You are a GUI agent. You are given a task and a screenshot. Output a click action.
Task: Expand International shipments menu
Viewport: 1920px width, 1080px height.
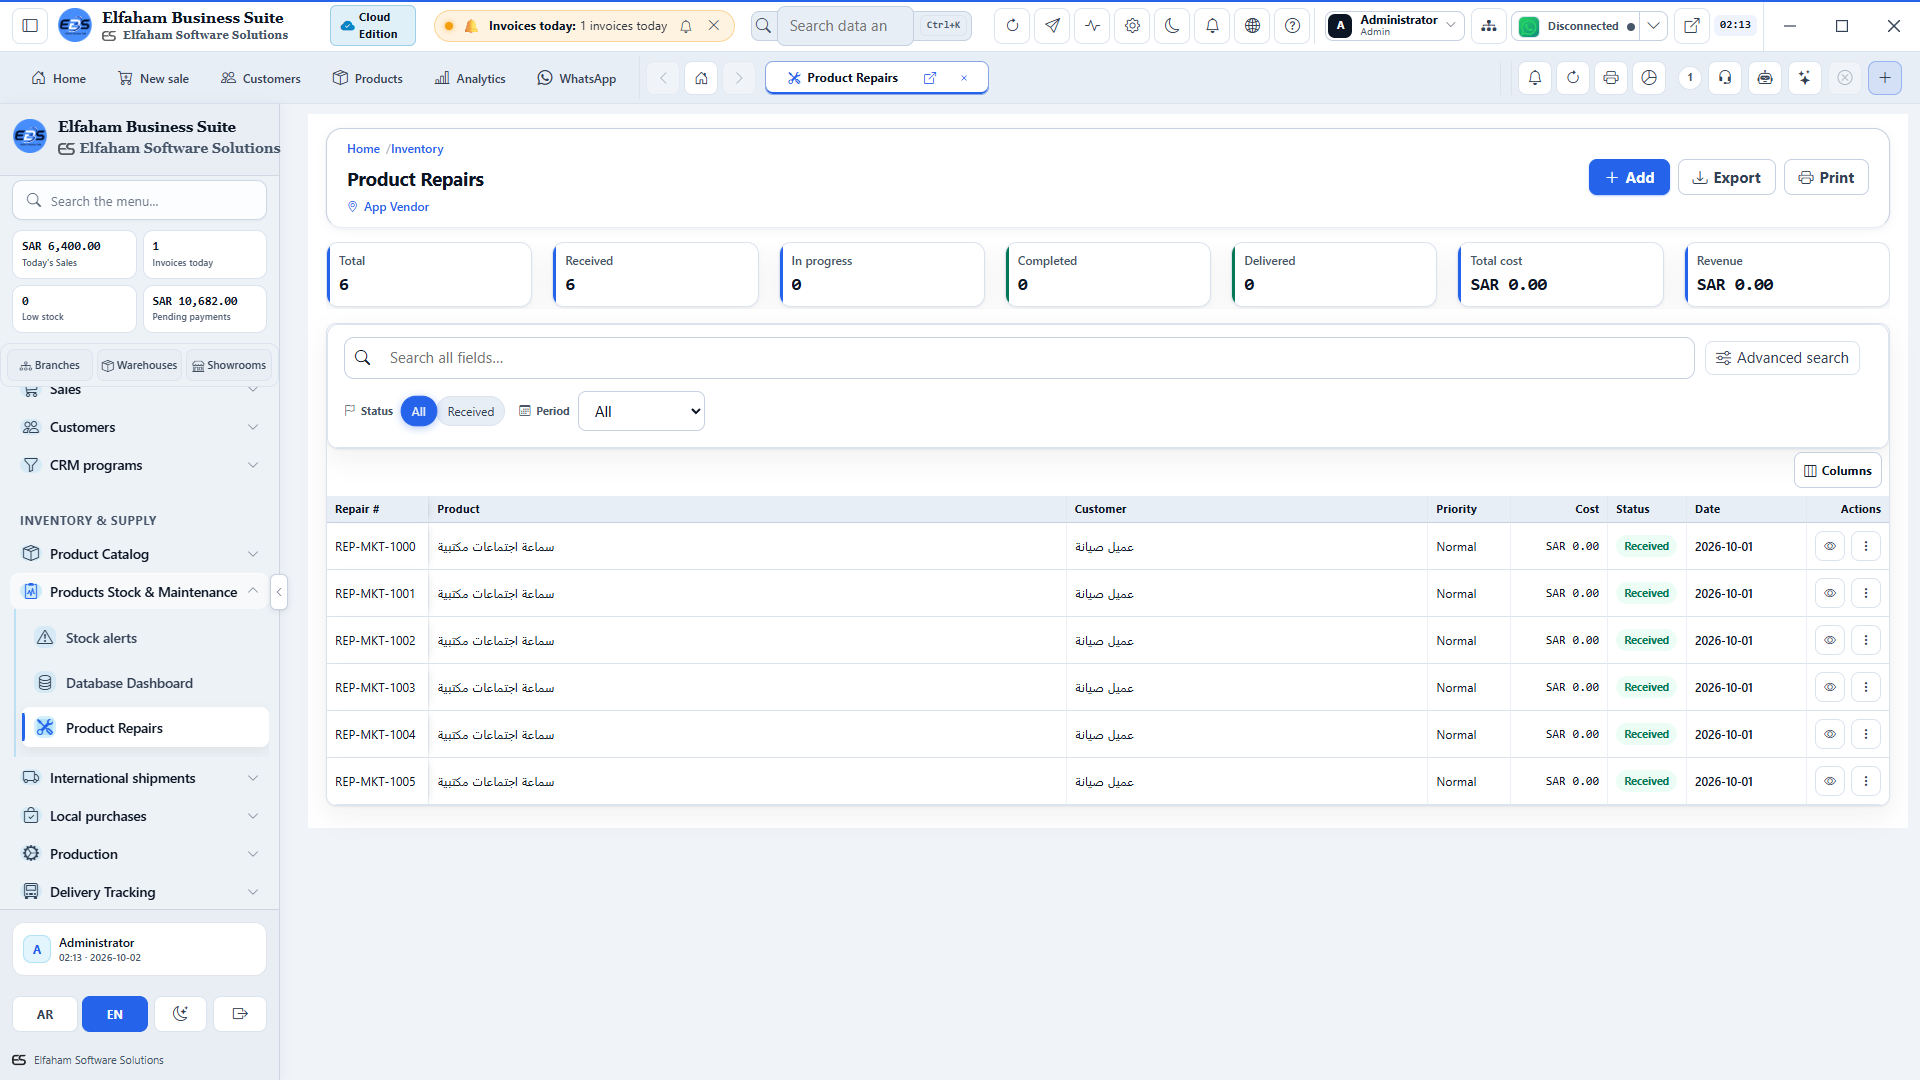coord(140,778)
